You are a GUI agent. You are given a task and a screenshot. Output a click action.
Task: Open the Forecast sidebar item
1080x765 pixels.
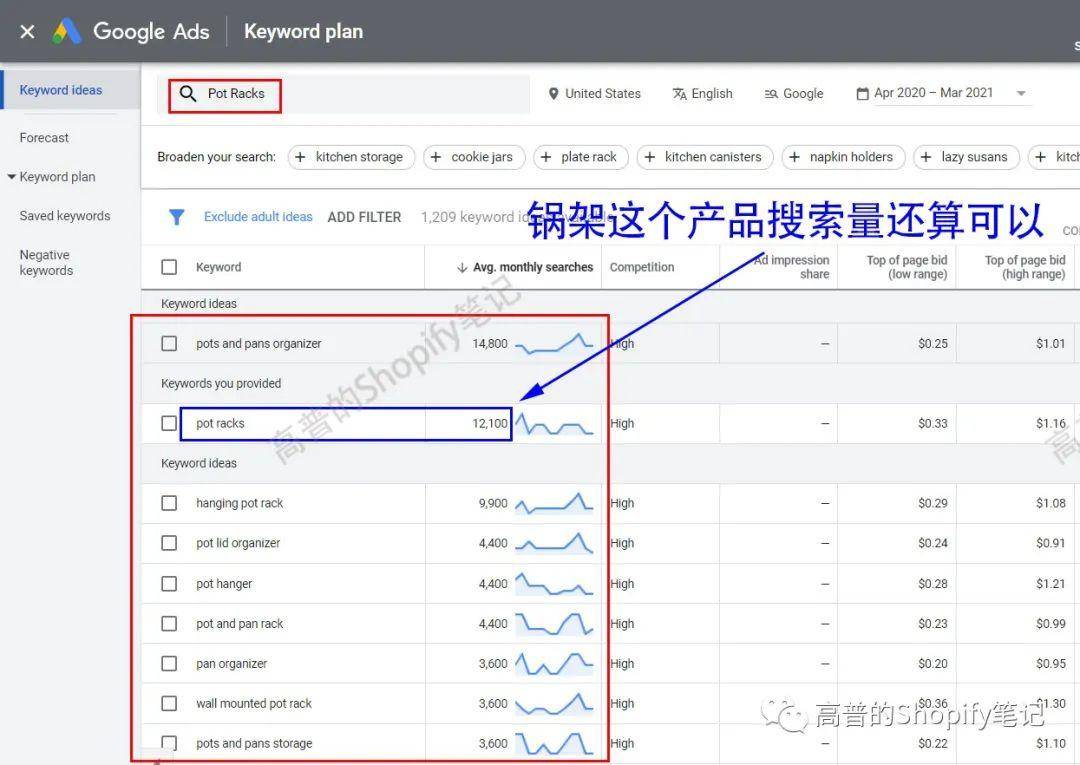click(44, 138)
